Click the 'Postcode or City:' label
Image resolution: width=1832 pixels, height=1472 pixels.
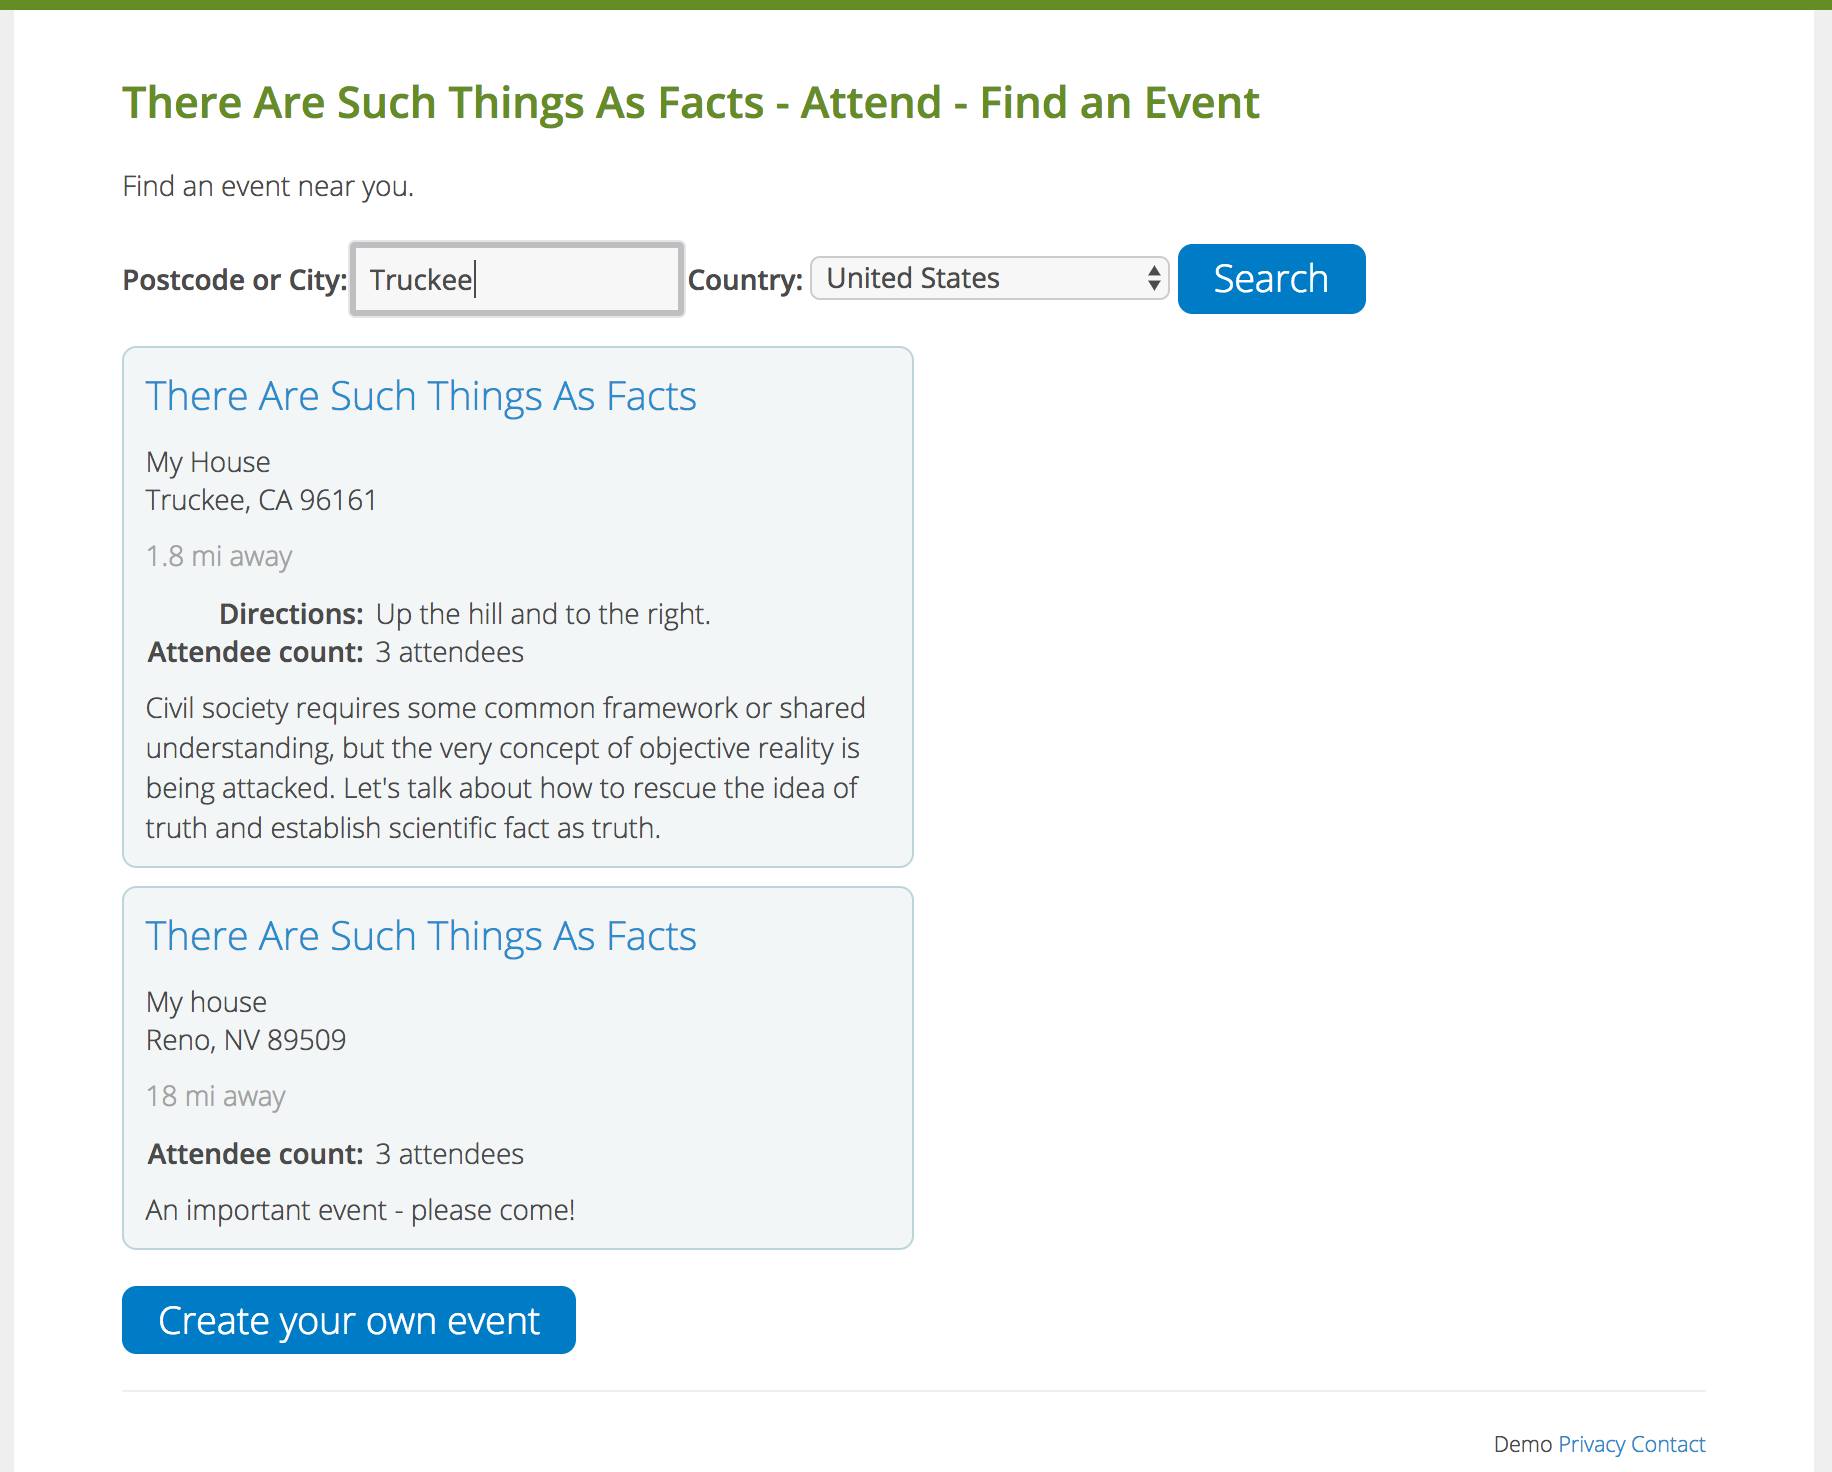point(234,280)
